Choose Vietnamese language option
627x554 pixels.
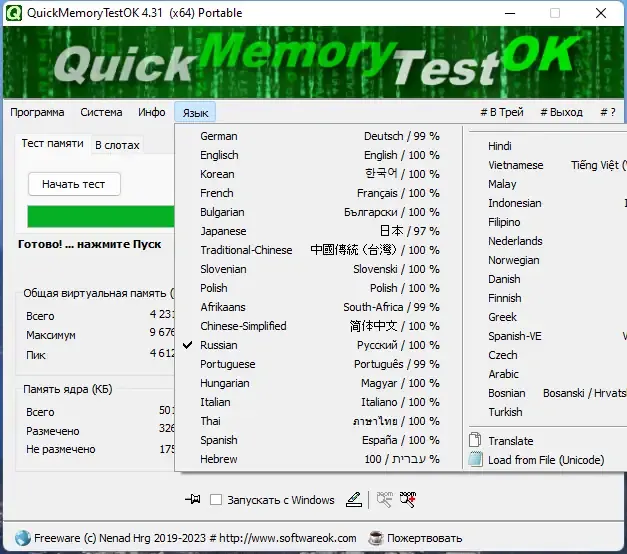point(546,165)
